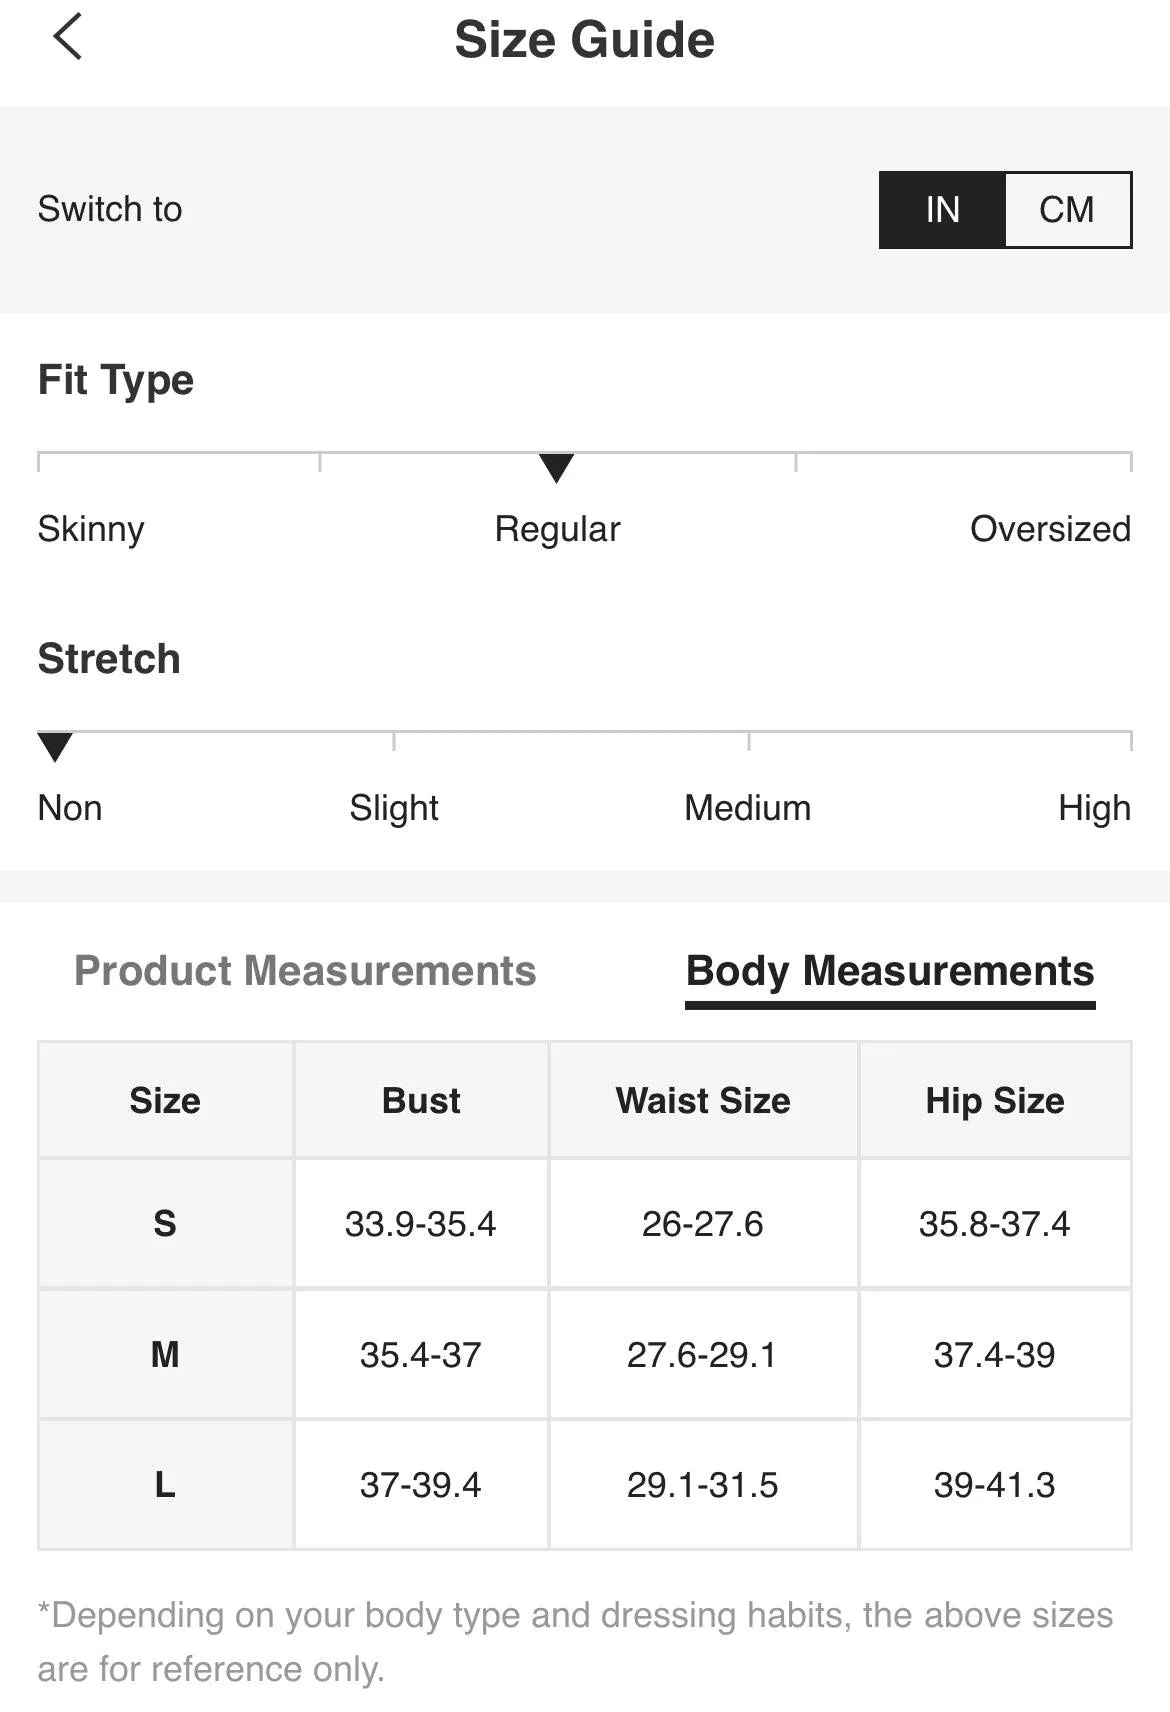Click the Fit Type triangle marker
Viewport: 1170px width, 1712px height.
point(556,468)
